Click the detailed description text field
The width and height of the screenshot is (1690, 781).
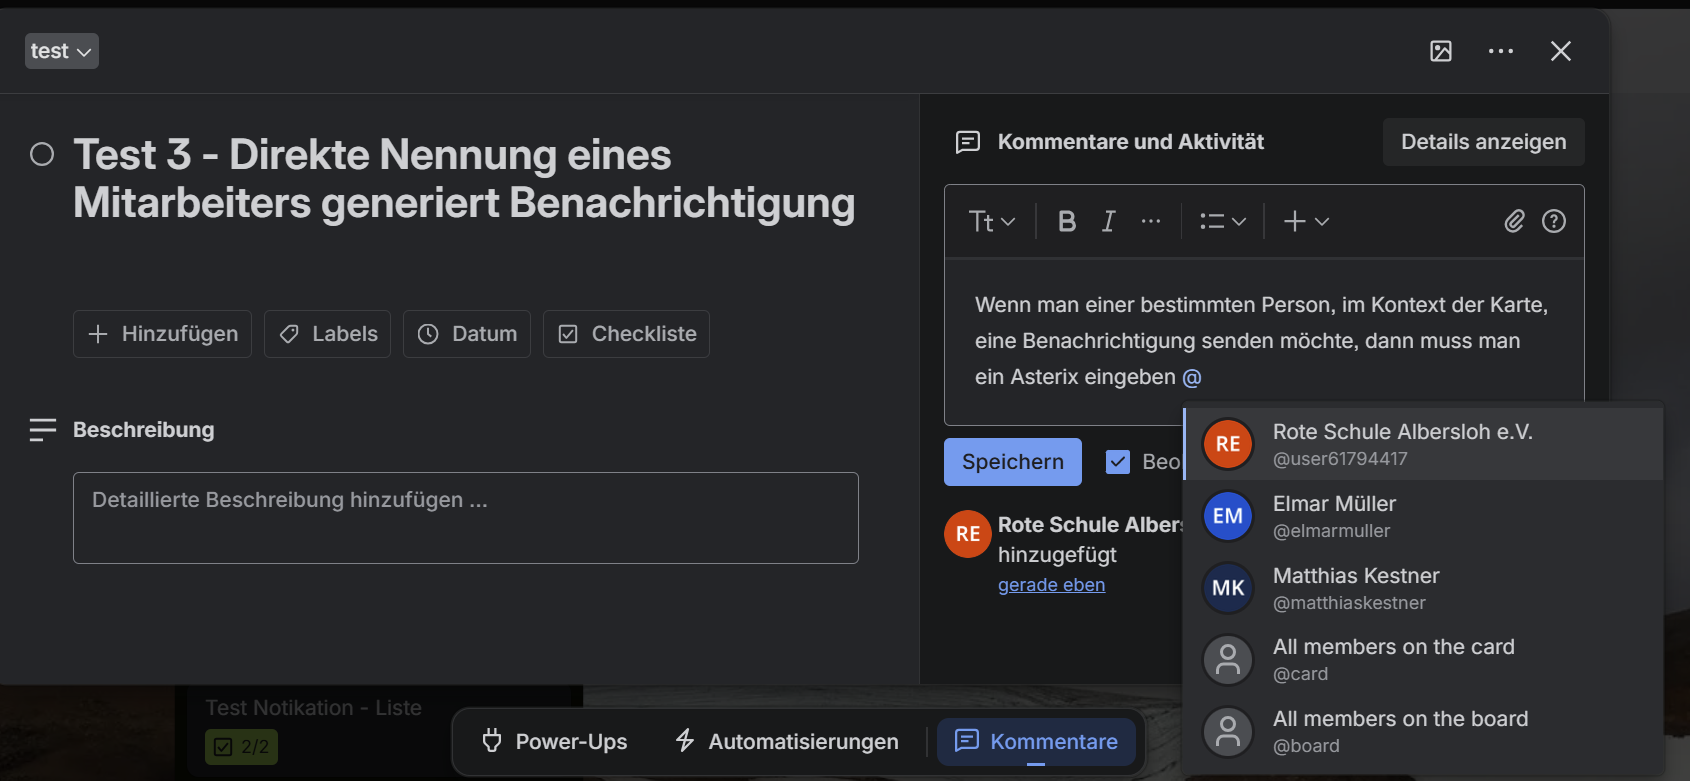(x=465, y=517)
